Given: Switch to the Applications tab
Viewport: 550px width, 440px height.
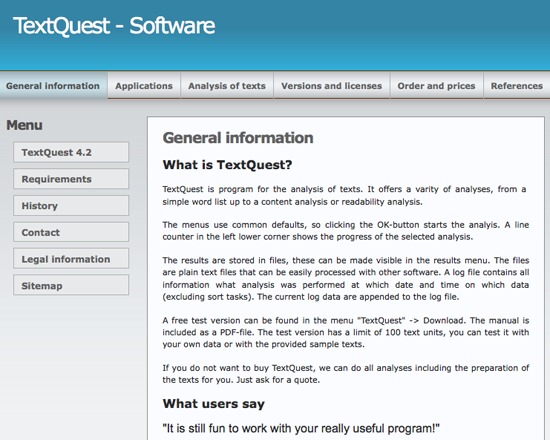Looking at the screenshot, I should pyautogui.click(x=144, y=86).
